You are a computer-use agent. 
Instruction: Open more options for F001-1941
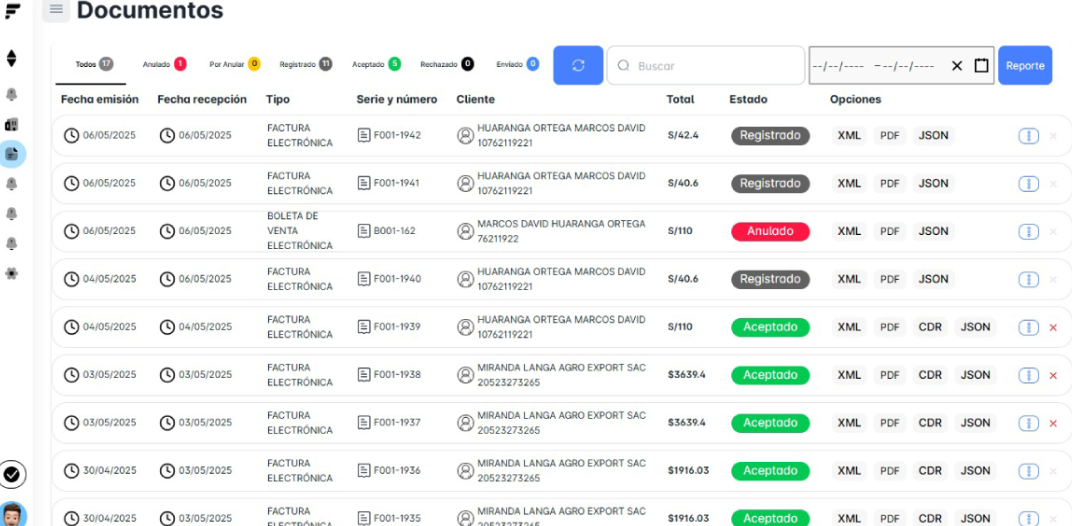click(1029, 183)
